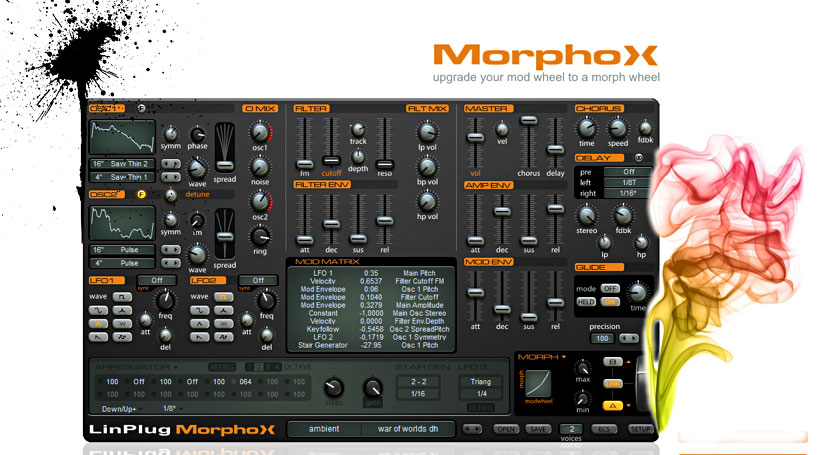Select LFO1 sine wave button

point(98,310)
